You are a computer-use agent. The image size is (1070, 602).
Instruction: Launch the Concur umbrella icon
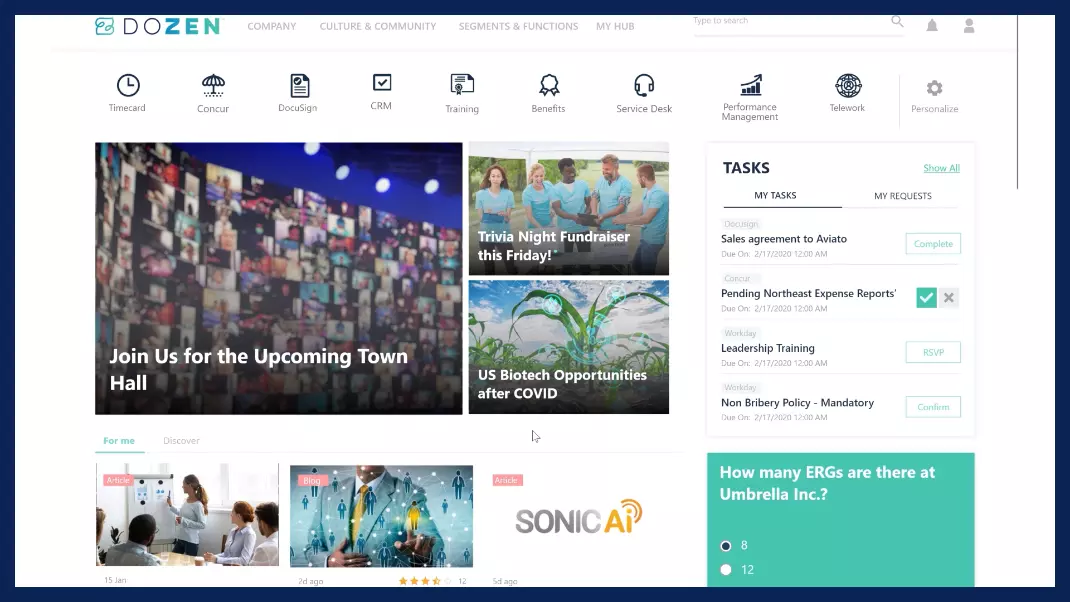pyautogui.click(x=213, y=86)
